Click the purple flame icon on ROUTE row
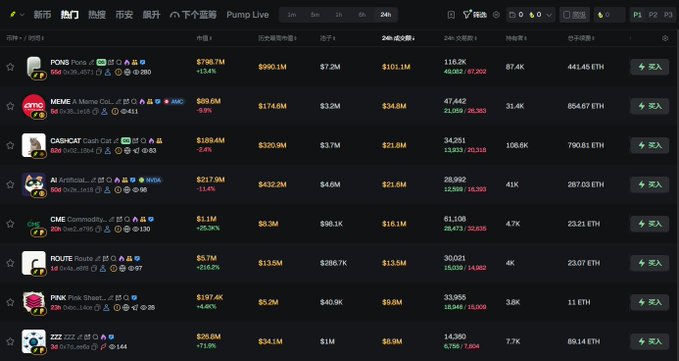Image resolution: width=679 pixels, height=361 pixels. point(121,259)
